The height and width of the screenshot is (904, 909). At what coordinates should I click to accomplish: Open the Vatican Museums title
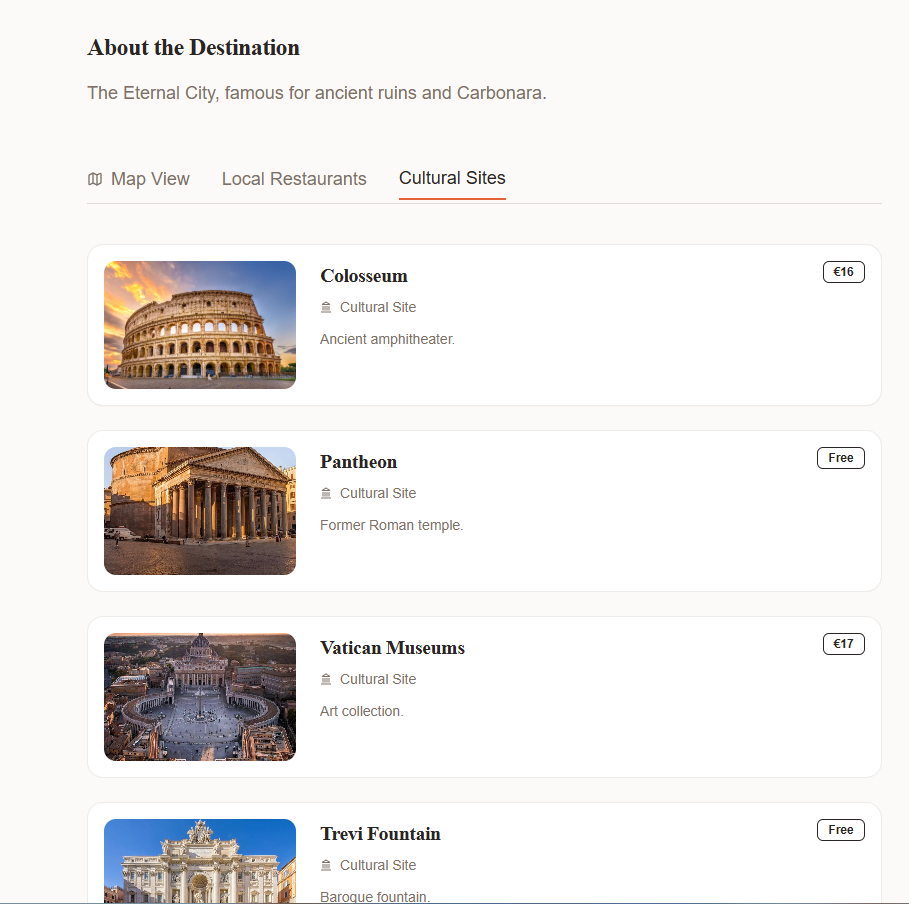[x=392, y=648]
